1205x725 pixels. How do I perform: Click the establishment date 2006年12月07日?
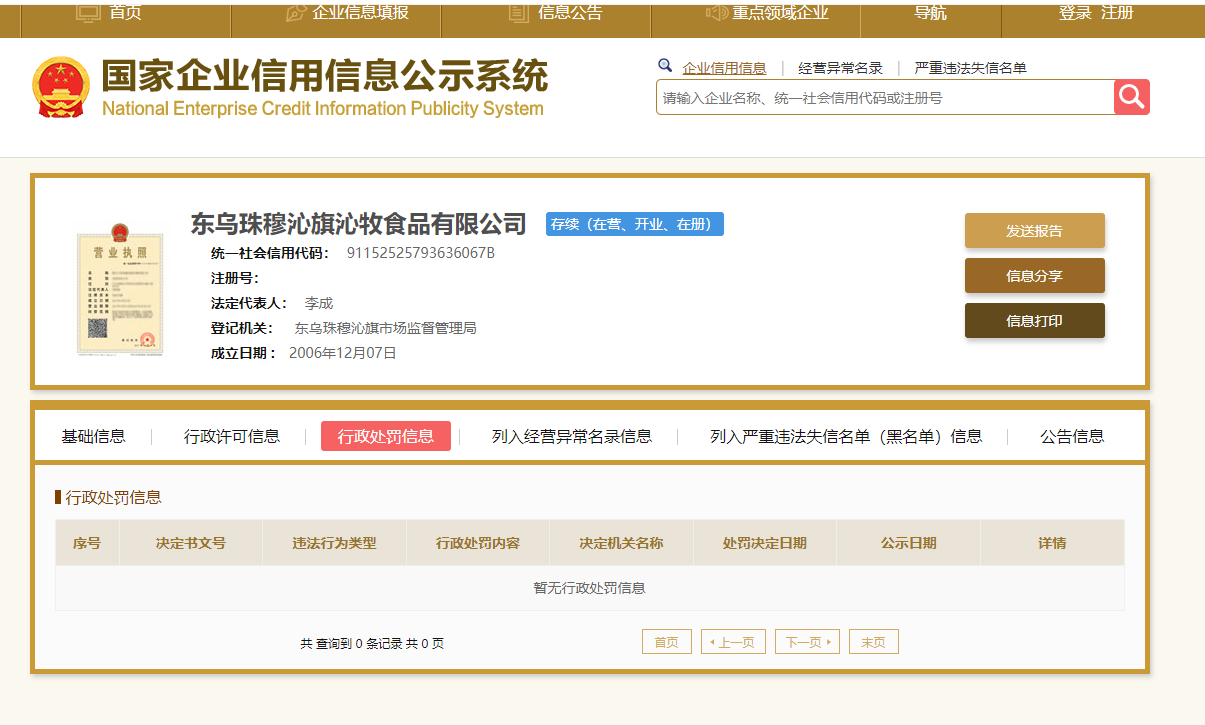pyautogui.click(x=343, y=353)
